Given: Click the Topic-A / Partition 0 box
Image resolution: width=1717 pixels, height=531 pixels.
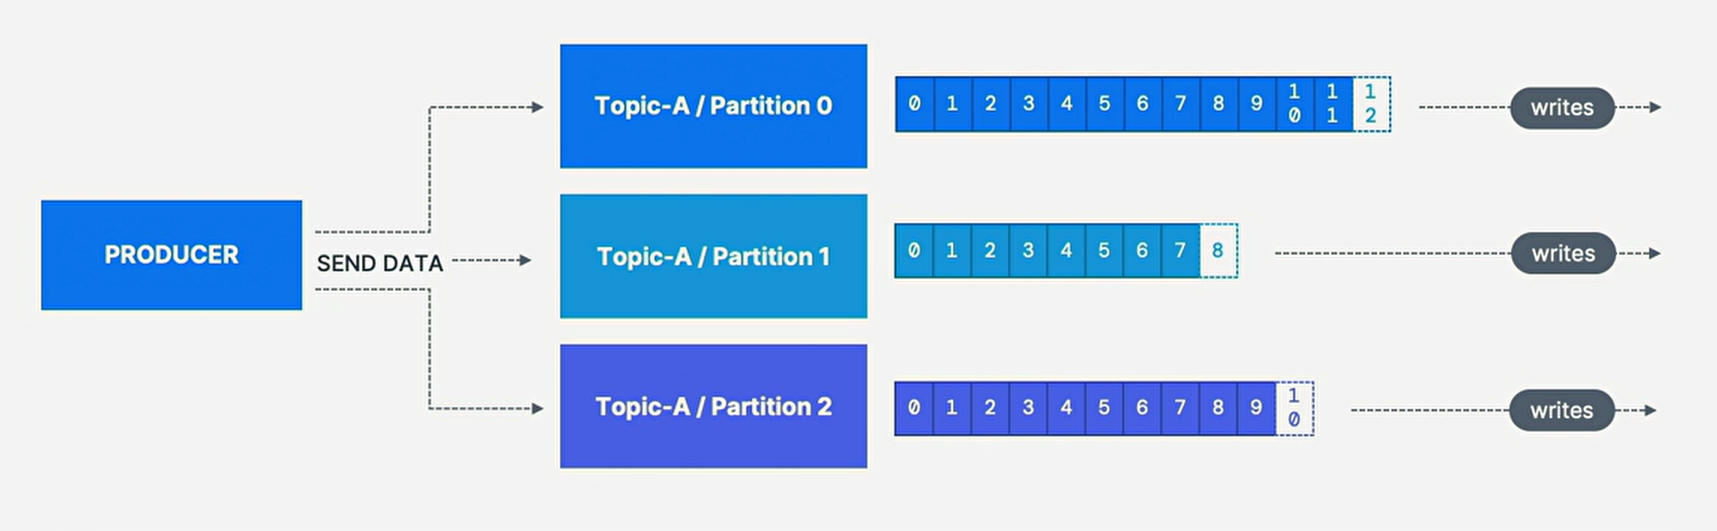Looking at the screenshot, I should [x=713, y=106].
